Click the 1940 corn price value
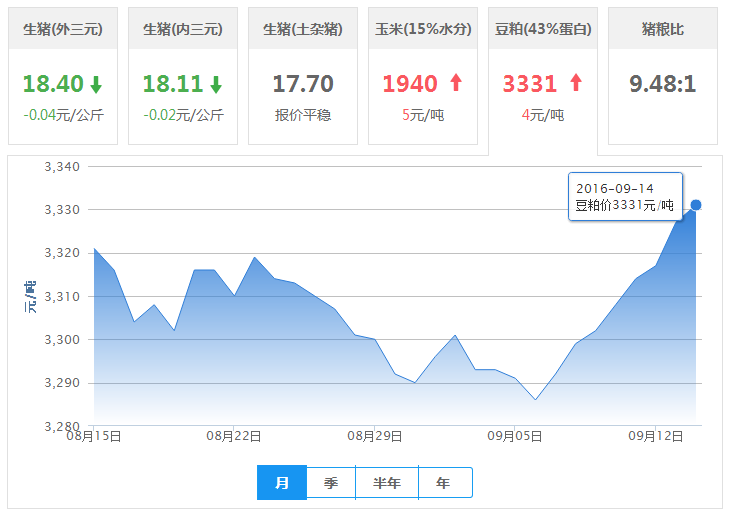The height and width of the screenshot is (511, 730). [x=410, y=84]
